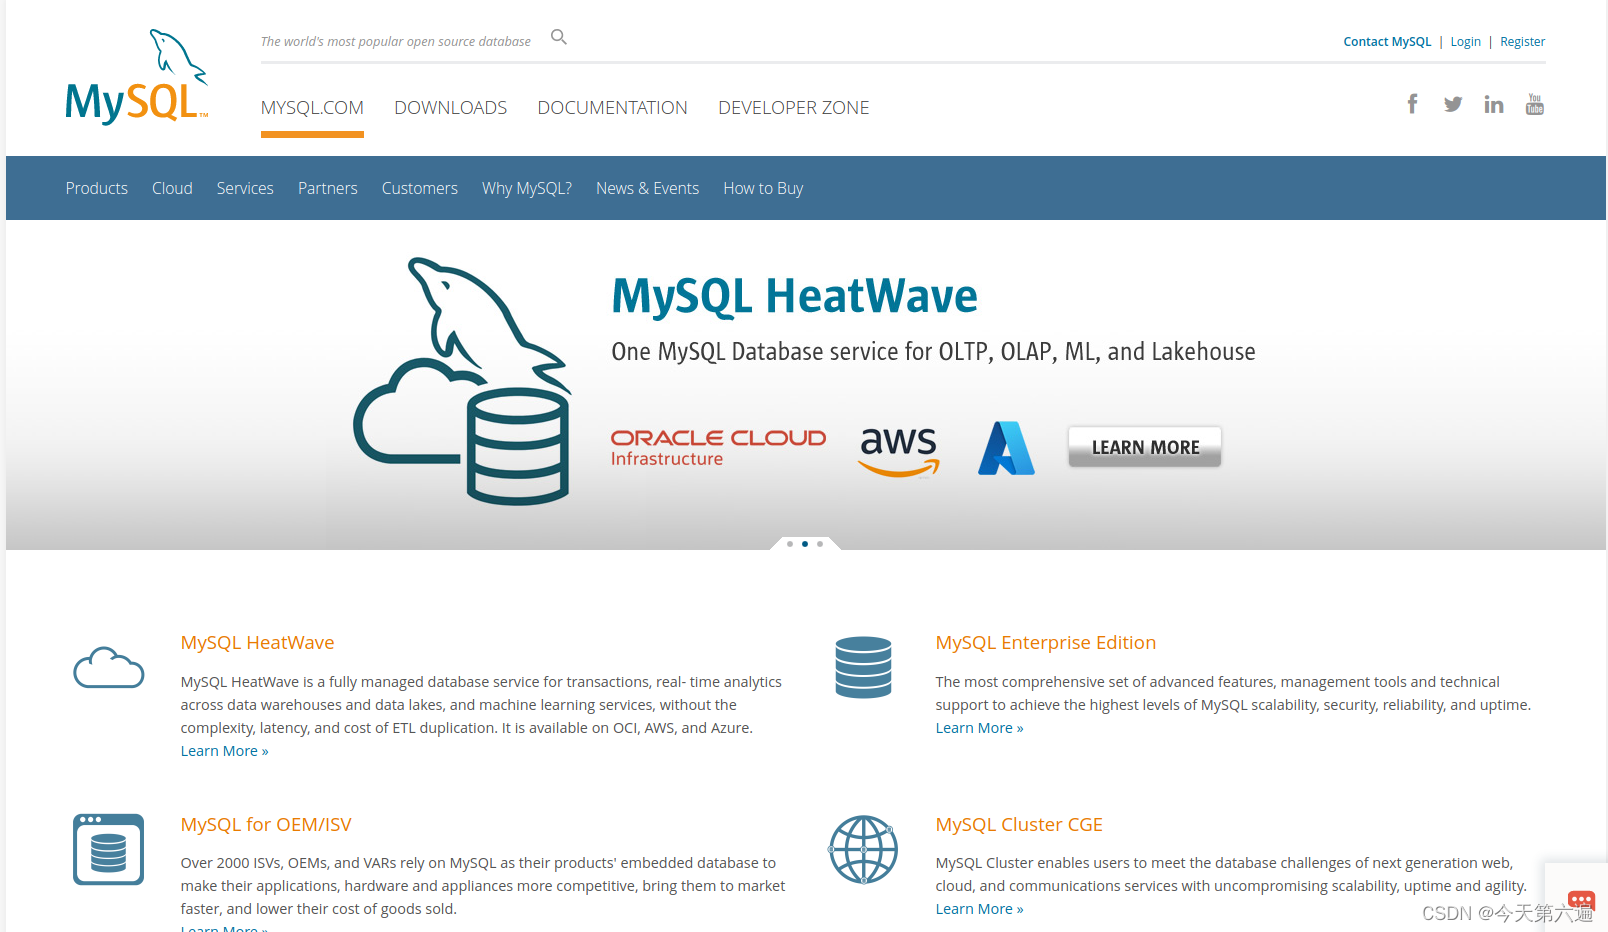The height and width of the screenshot is (932, 1608).
Task: Open the search magnifier icon
Action: (x=559, y=37)
